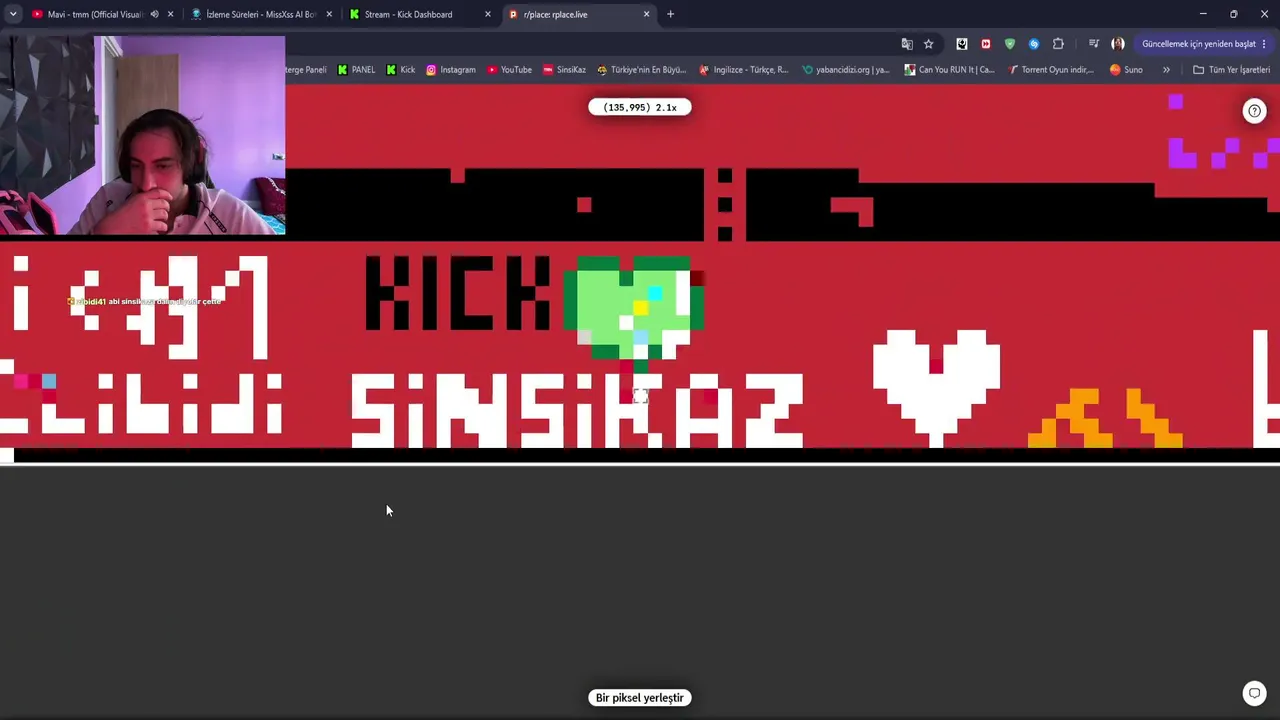1280x720 pixels.
Task: Expand the tab search dropdown
Action: point(13,14)
